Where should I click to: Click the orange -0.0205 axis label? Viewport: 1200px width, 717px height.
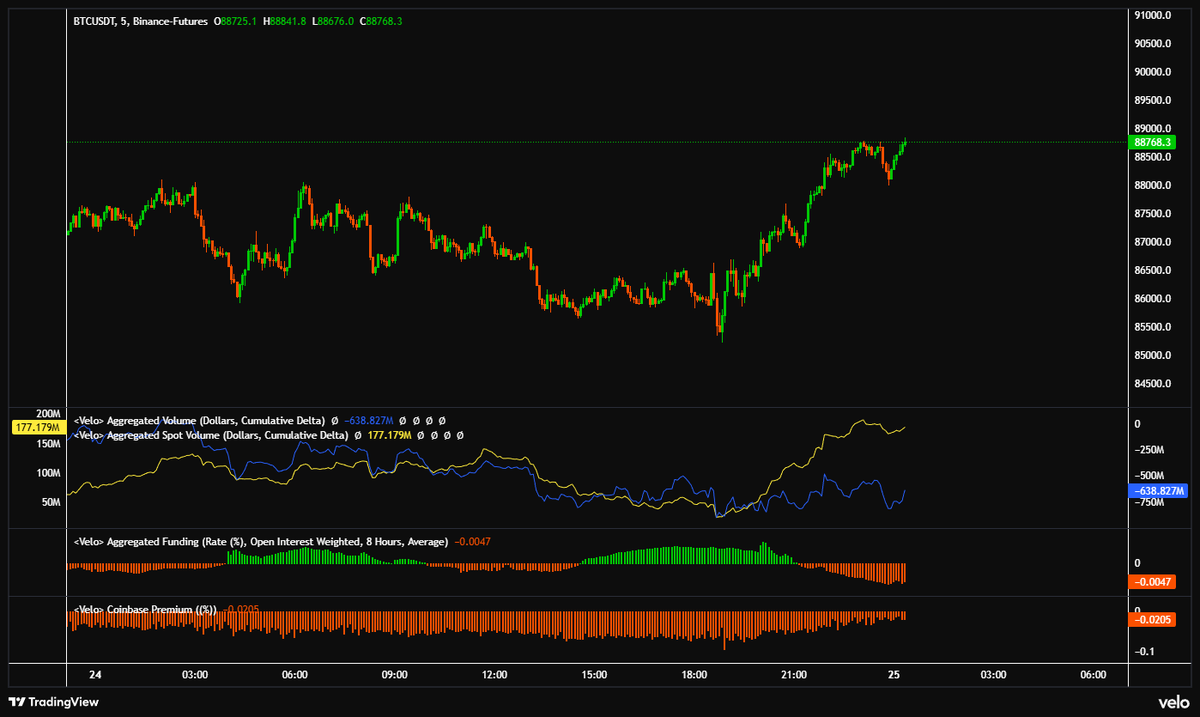pyautogui.click(x=1152, y=619)
